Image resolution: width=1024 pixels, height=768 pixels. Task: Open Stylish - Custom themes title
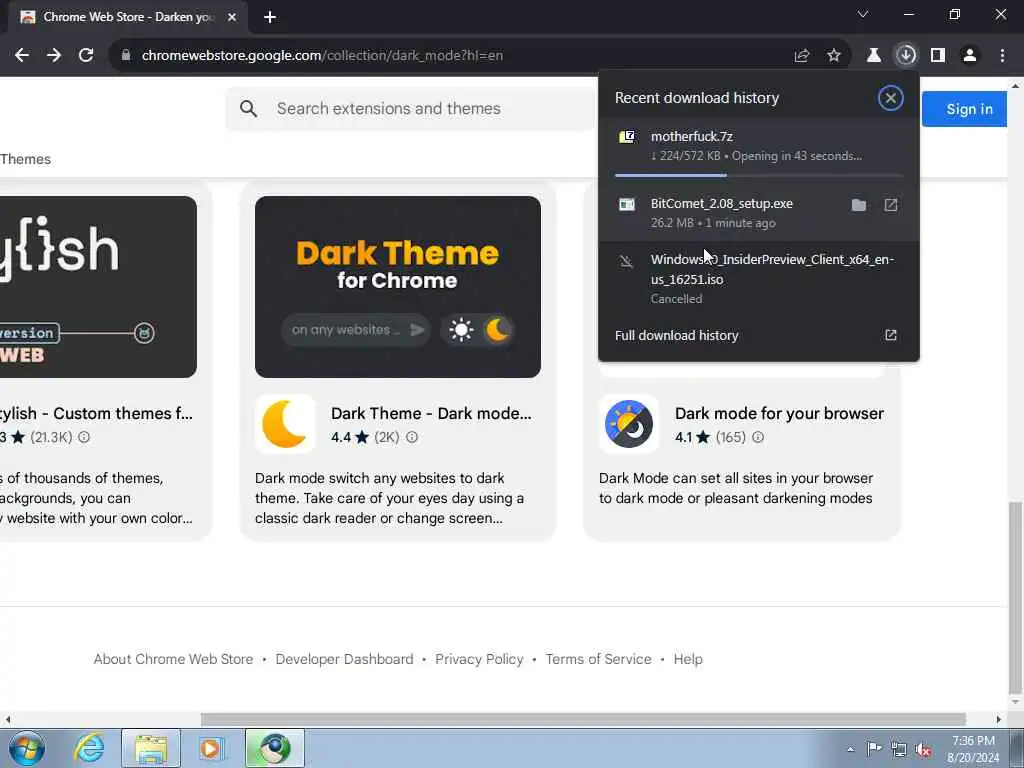[96, 413]
